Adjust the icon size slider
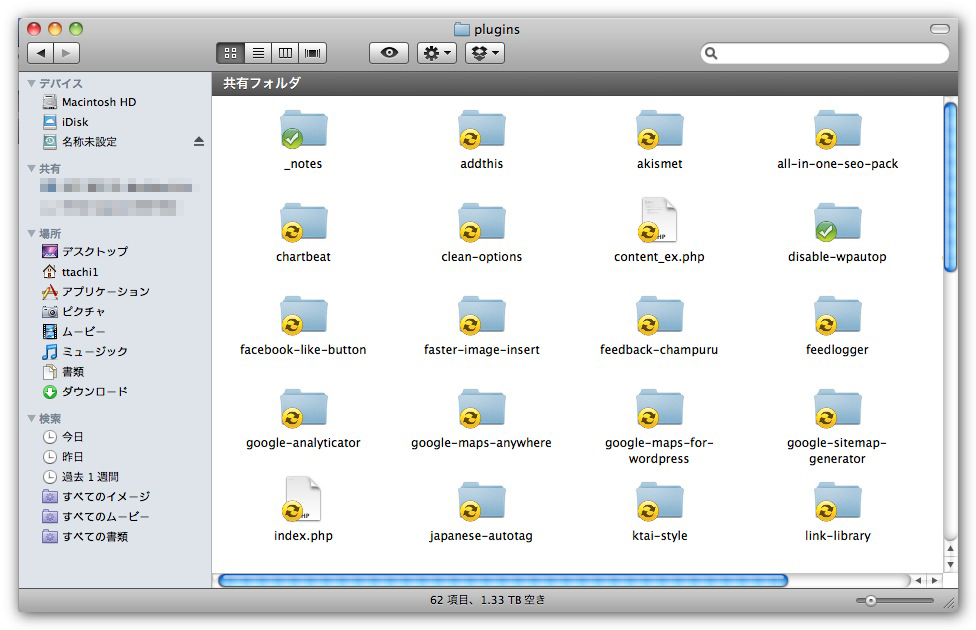 coord(871,601)
